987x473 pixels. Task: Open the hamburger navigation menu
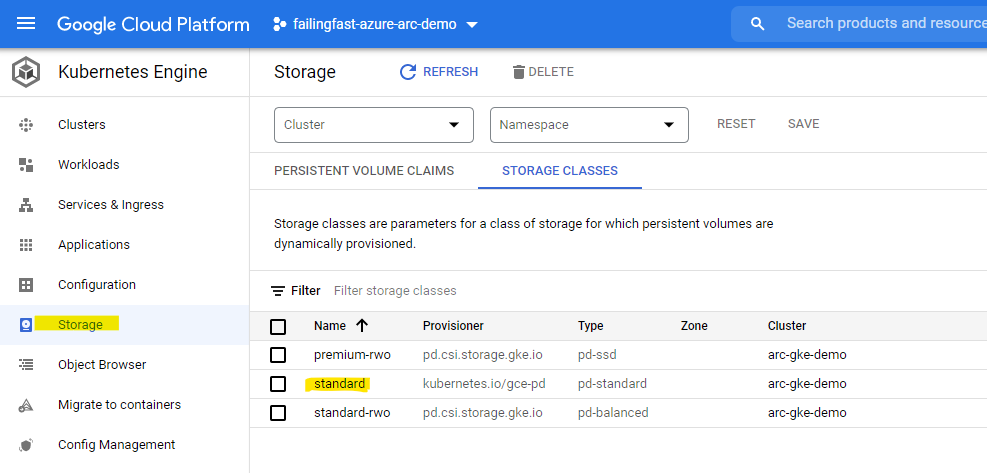(26, 24)
